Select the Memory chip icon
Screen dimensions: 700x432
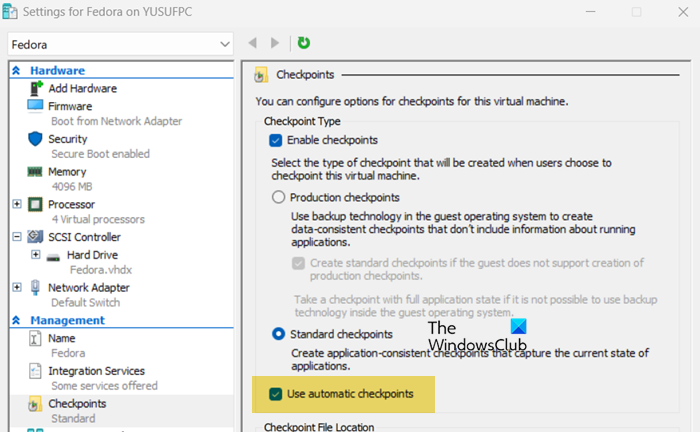tap(35, 172)
